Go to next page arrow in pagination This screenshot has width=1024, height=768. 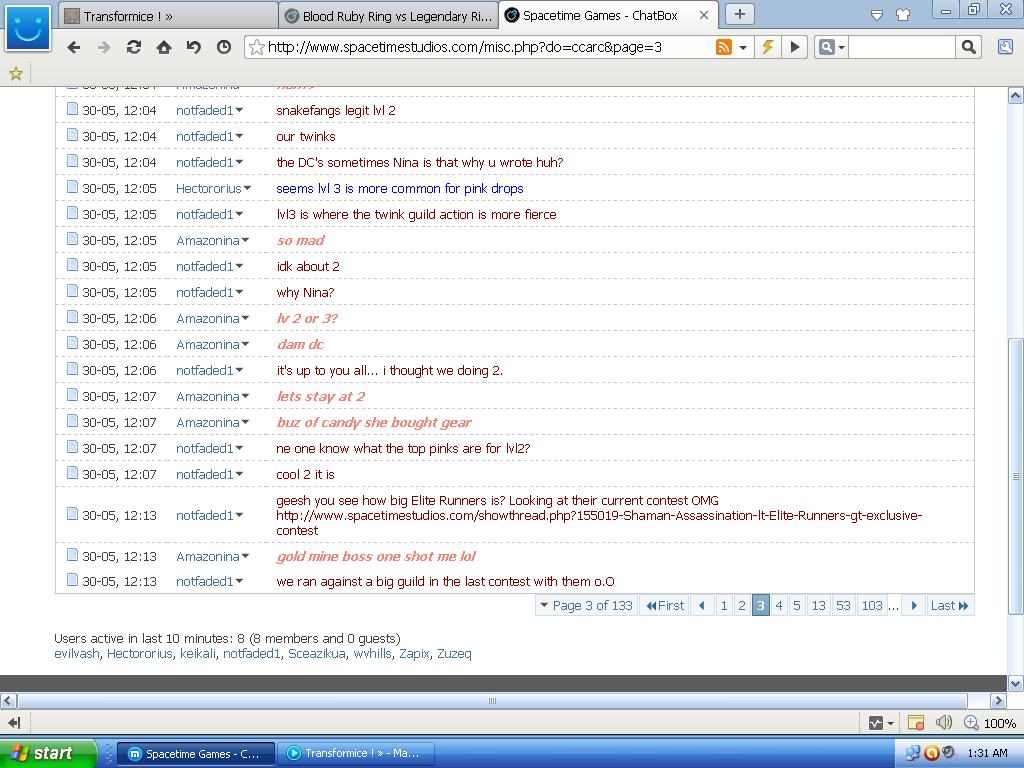click(914, 605)
